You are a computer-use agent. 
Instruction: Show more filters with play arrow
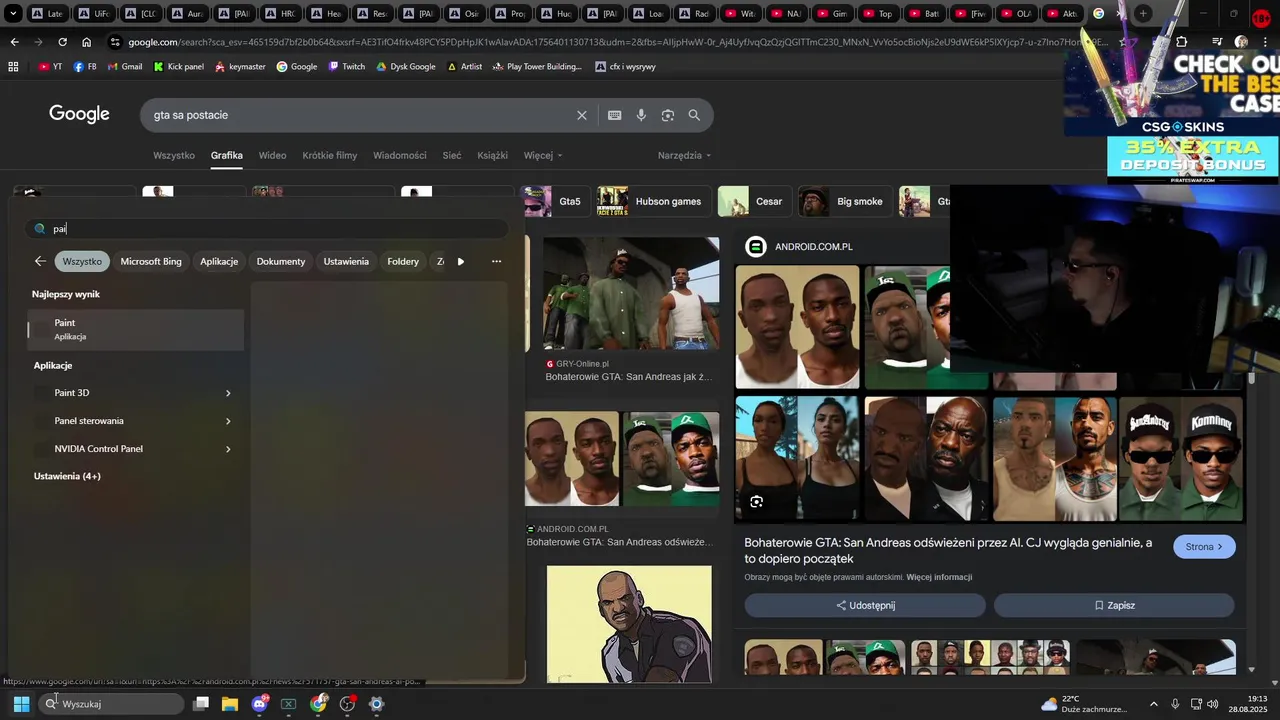click(461, 261)
